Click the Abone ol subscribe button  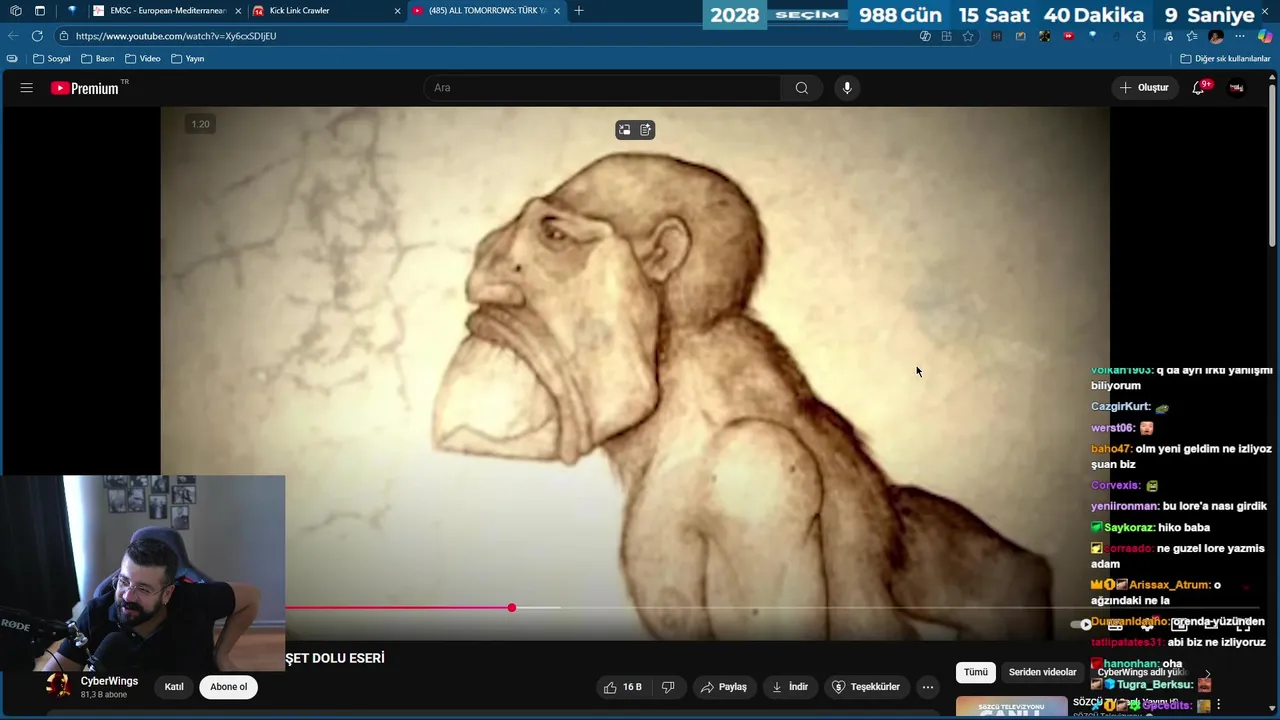click(228, 687)
